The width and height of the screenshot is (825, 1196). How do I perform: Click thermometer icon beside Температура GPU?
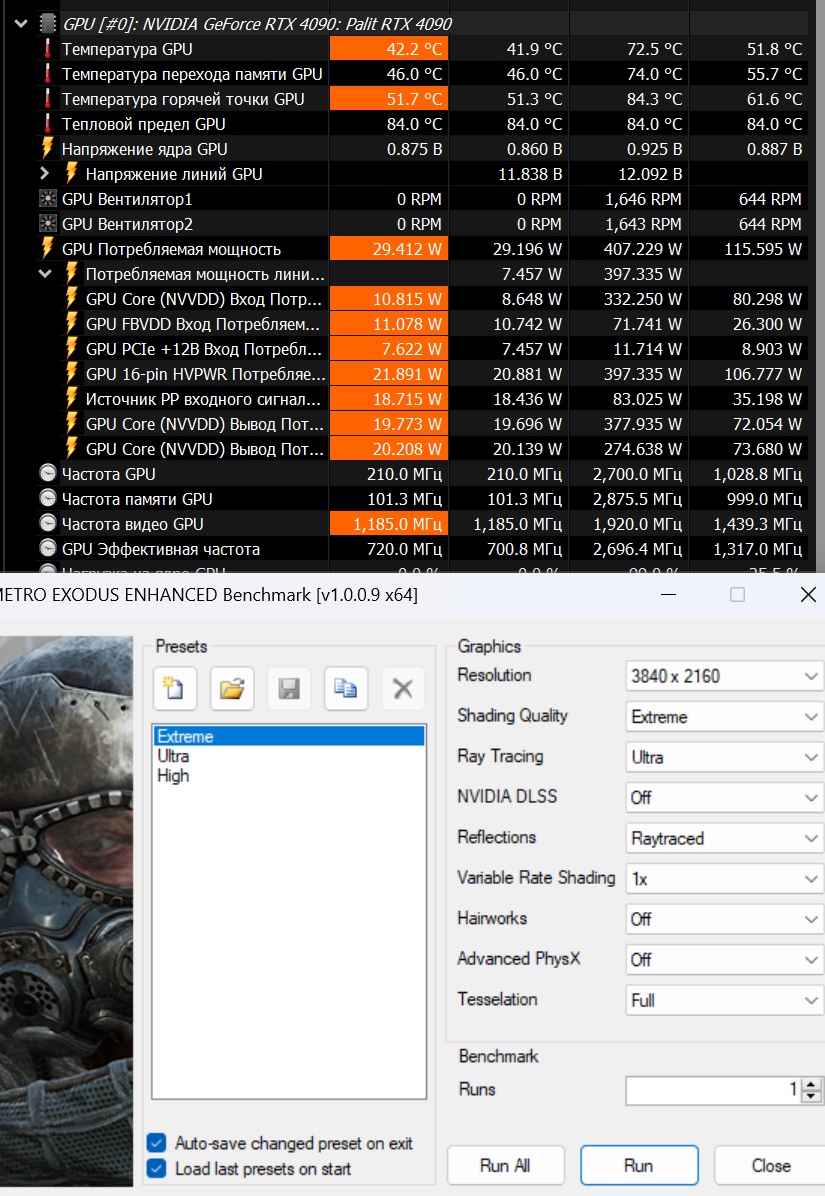pos(47,49)
